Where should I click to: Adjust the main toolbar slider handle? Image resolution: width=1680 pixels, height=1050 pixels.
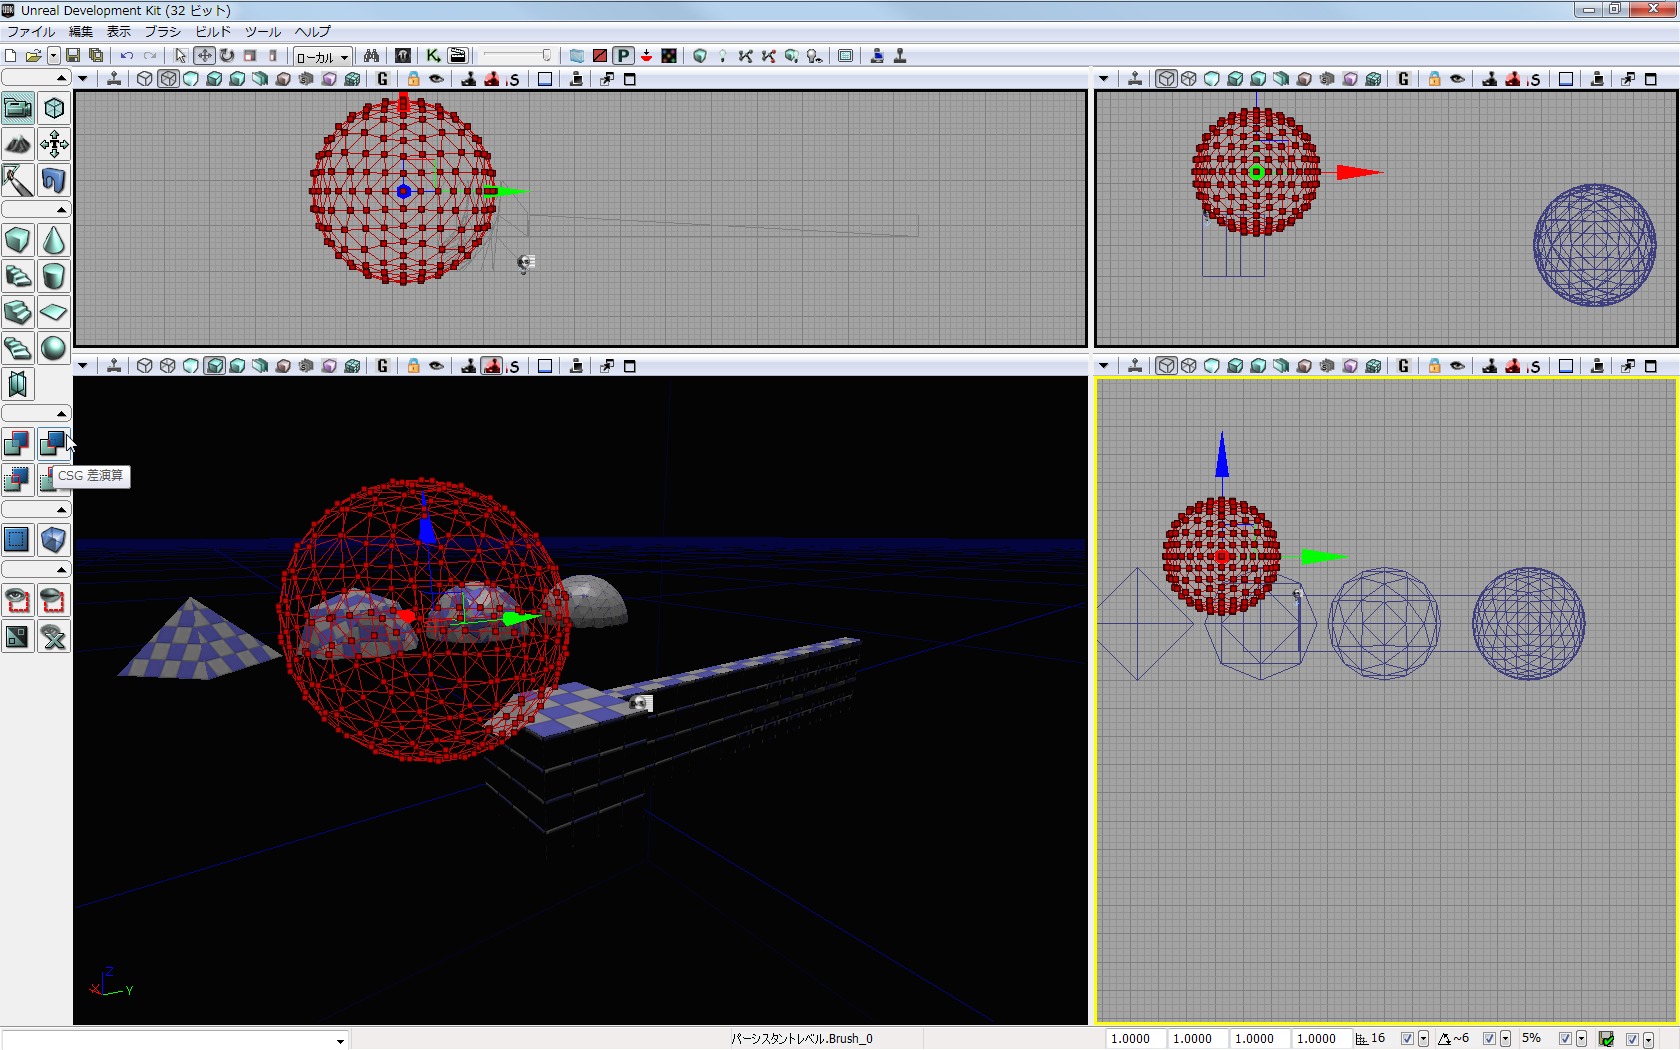coord(546,56)
